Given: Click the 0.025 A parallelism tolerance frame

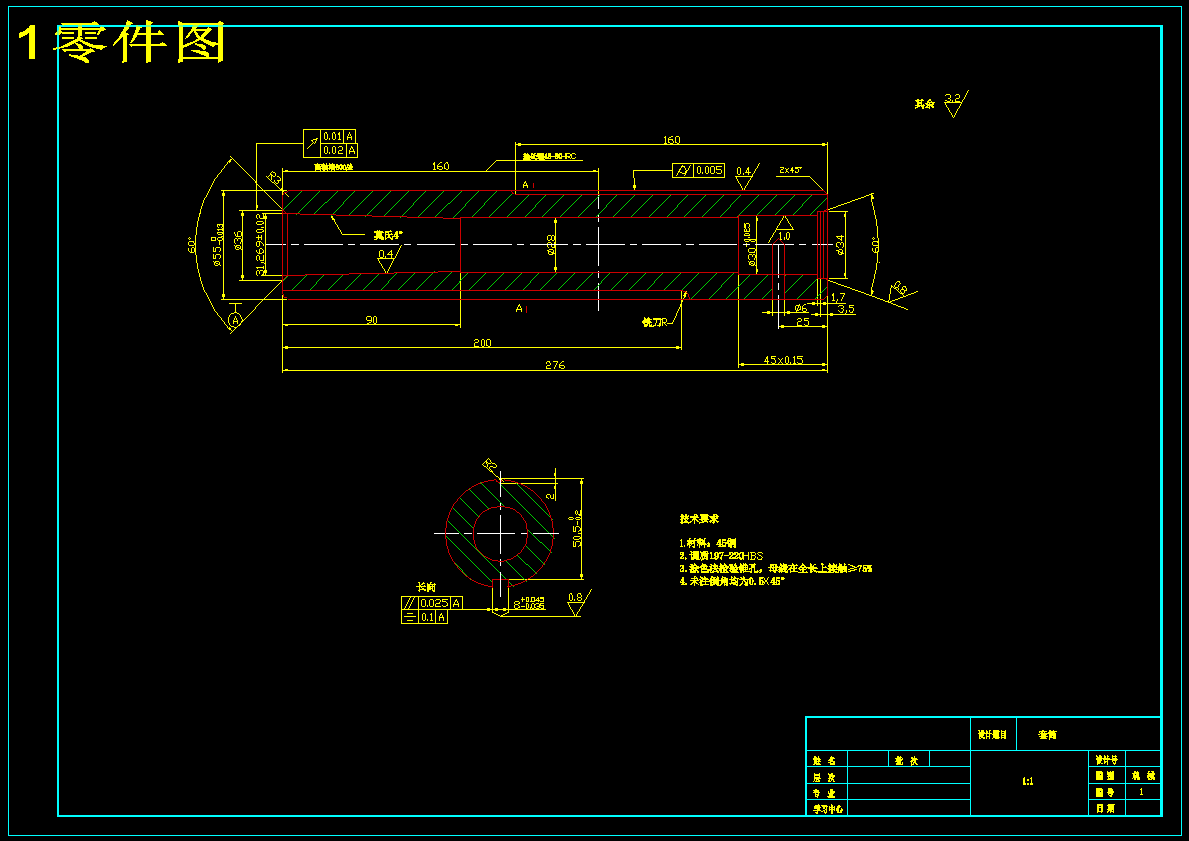Looking at the screenshot, I should [x=432, y=603].
